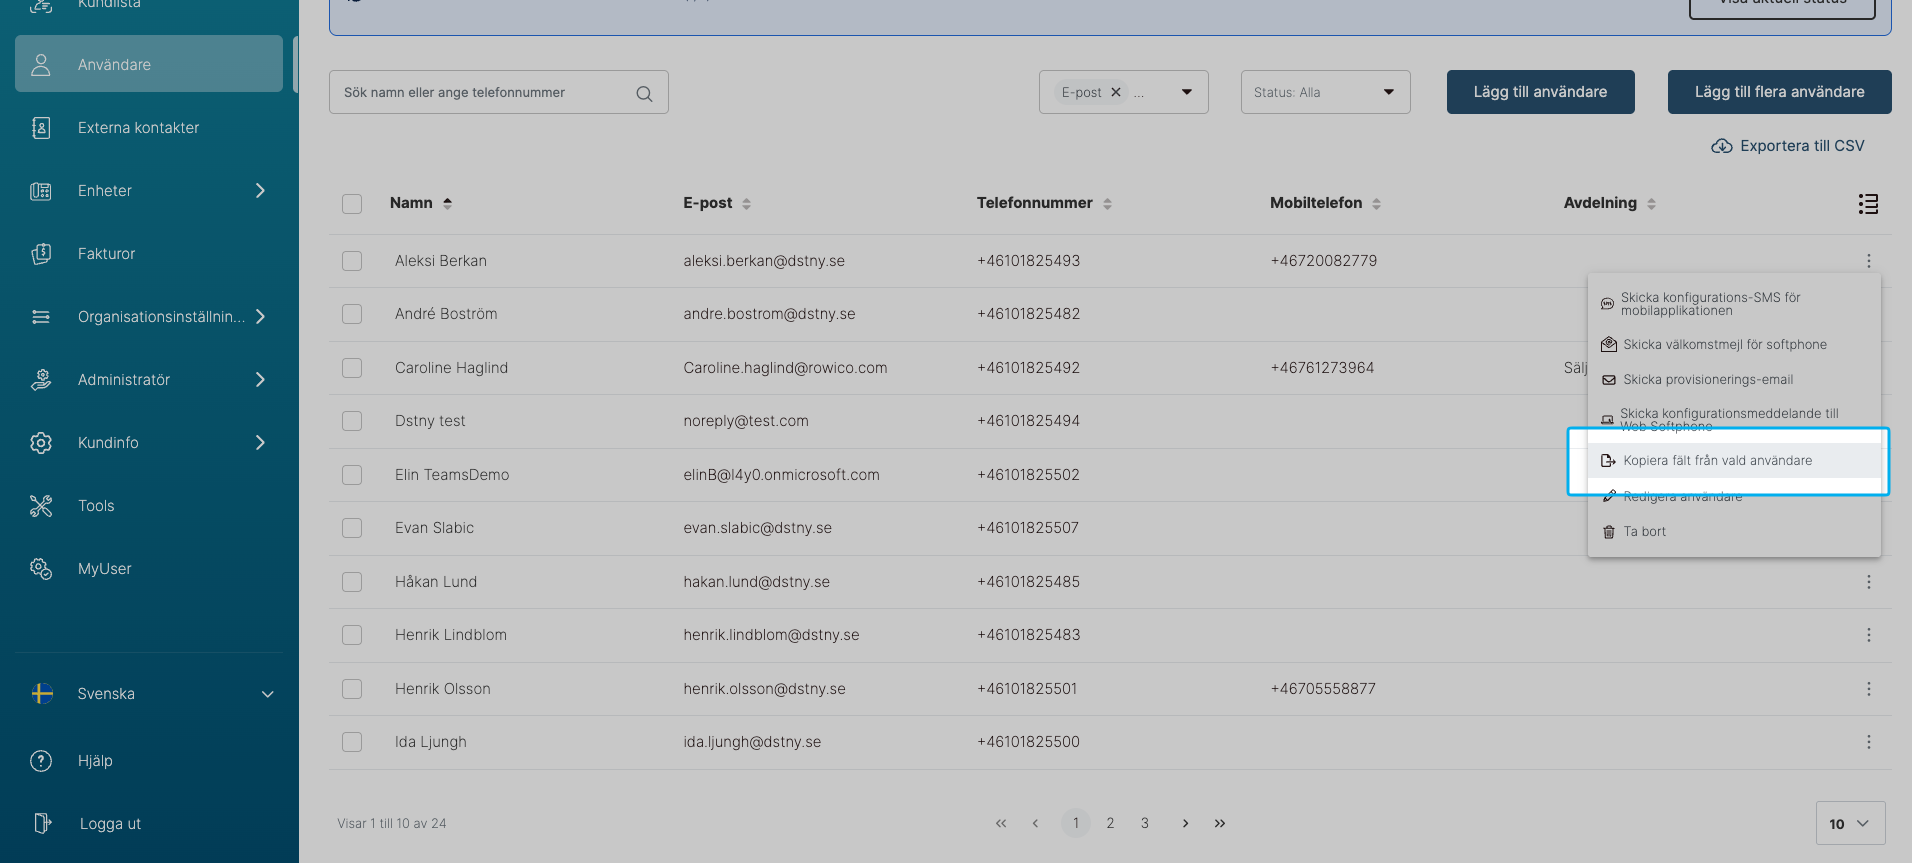Image resolution: width=1912 pixels, height=863 pixels.
Task: Go to last page of results
Action: pos(1220,823)
